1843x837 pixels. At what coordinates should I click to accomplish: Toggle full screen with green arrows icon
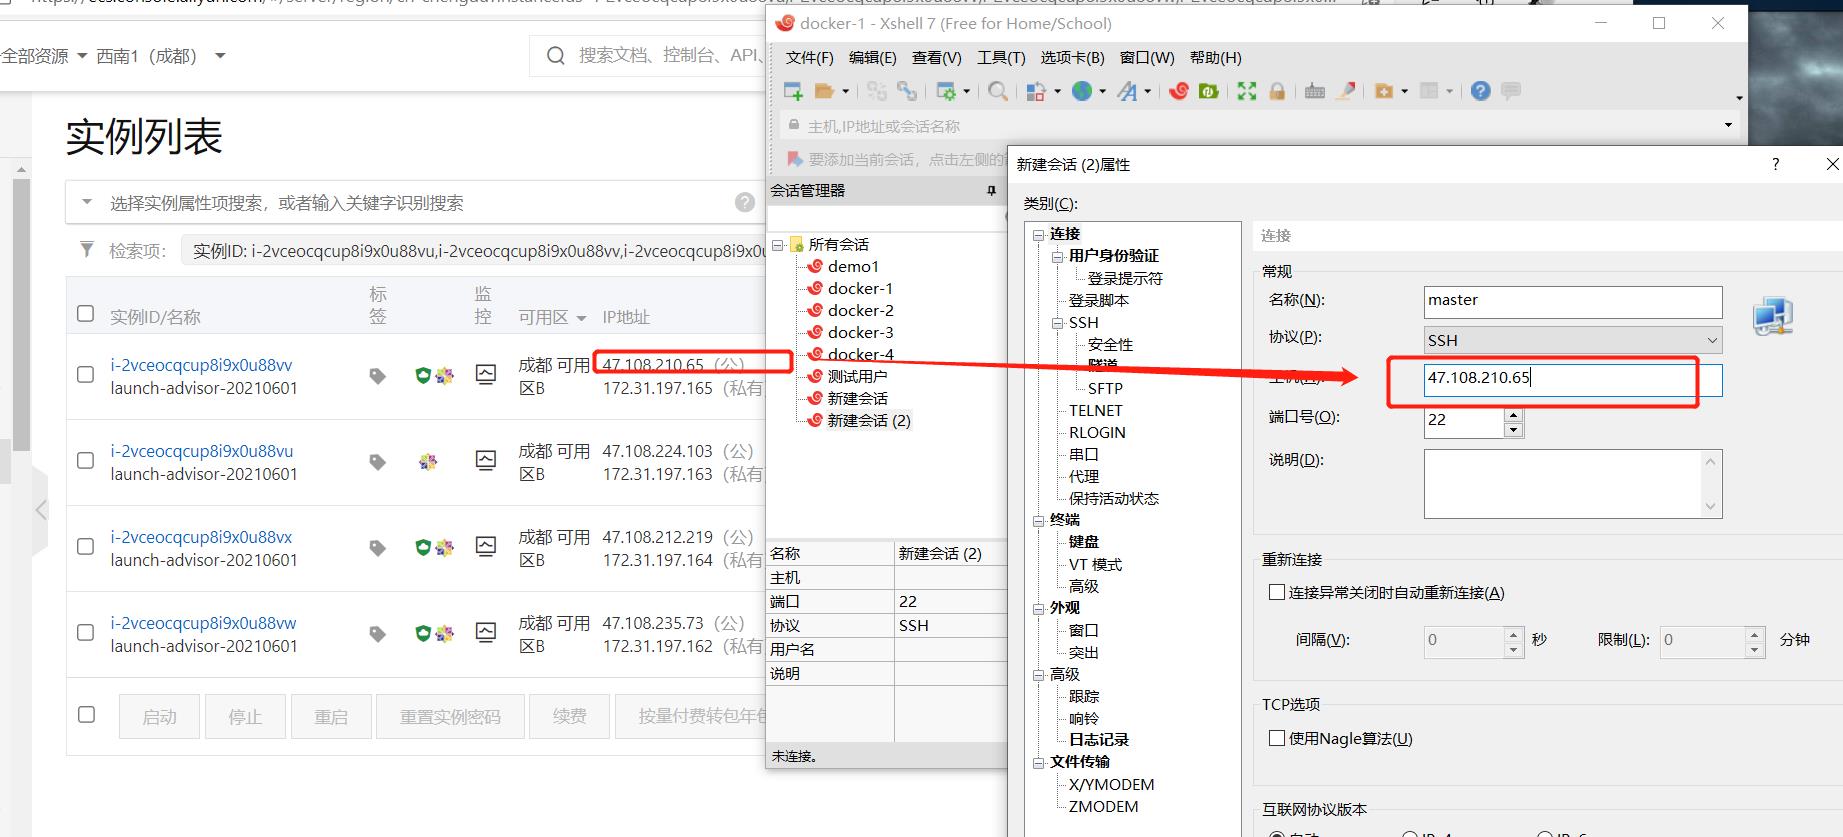tap(1247, 91)
